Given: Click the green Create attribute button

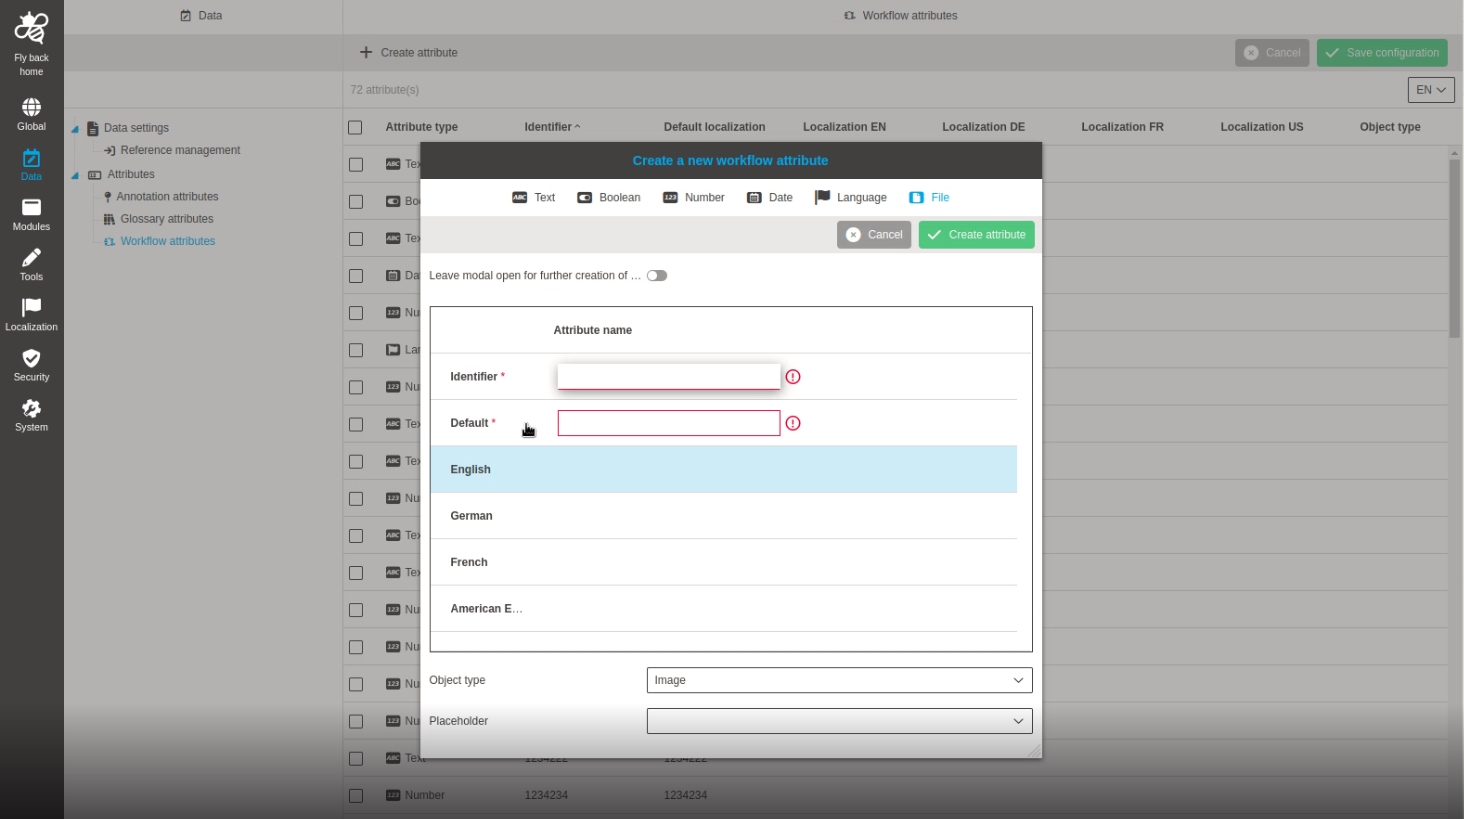Looking at the screenshot, I should point(976,235).
